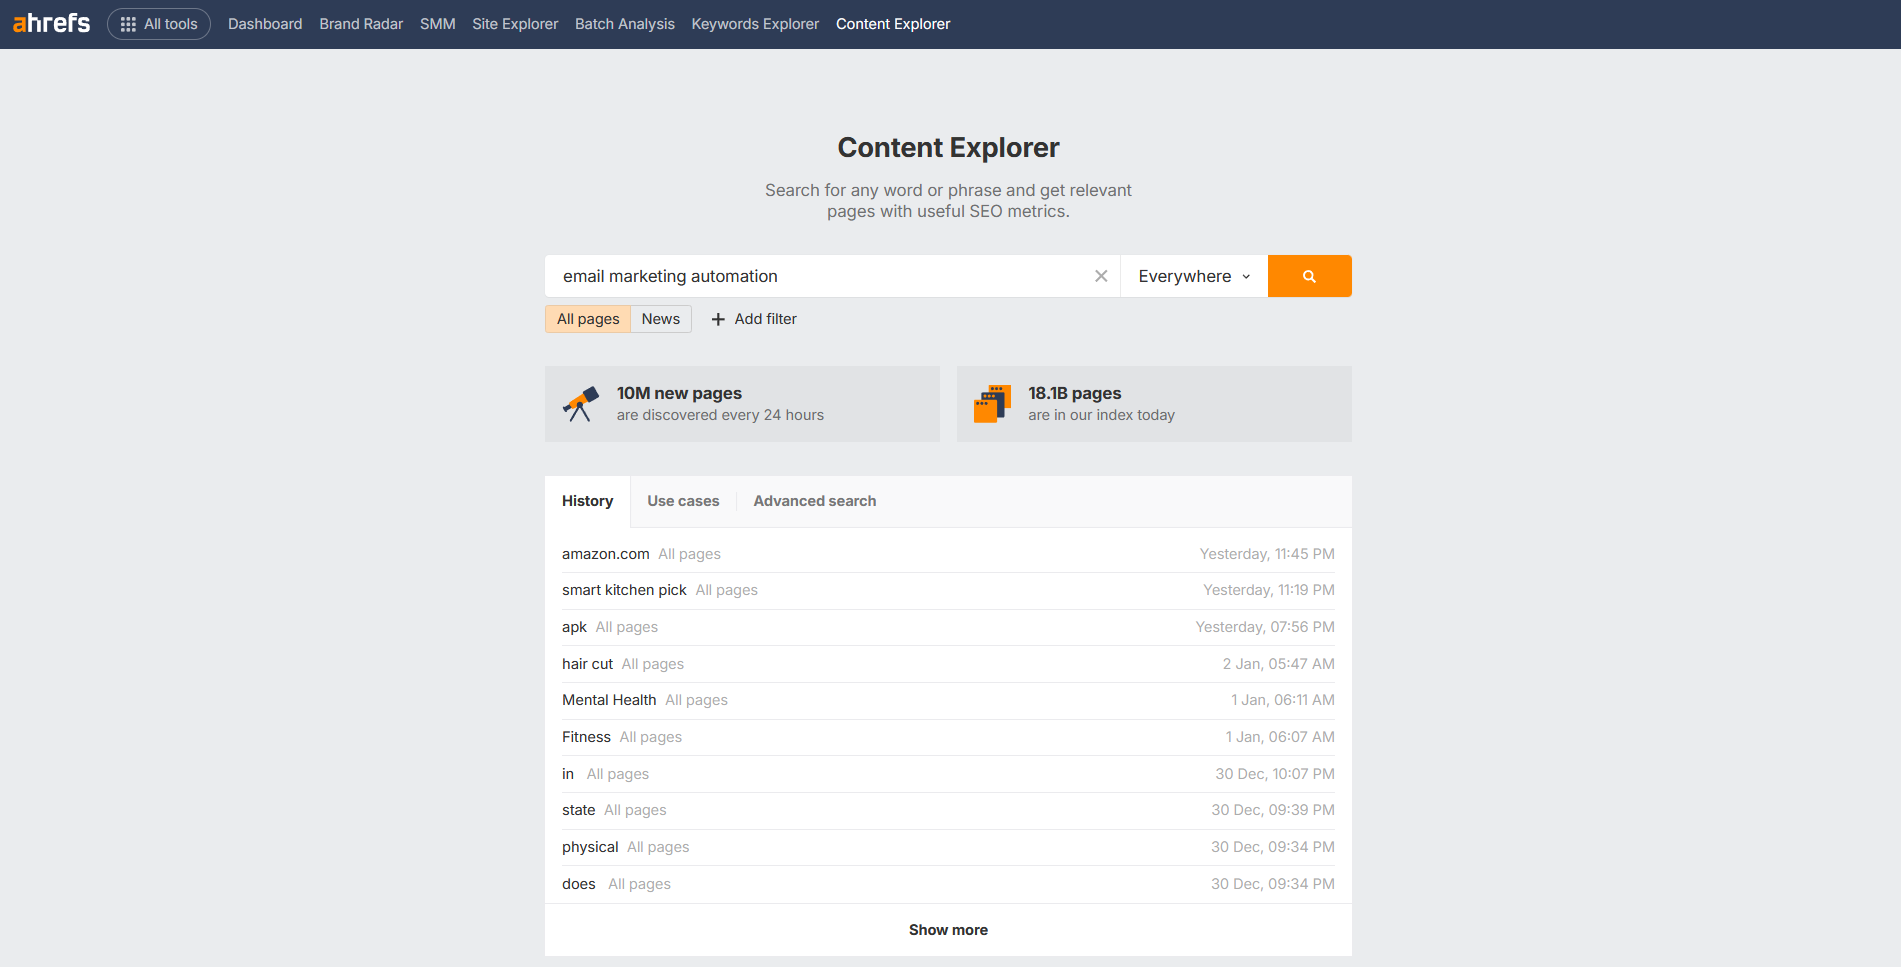Image resolution: width=1901 pixels, height=967 pixels.
Task: Clear the search query with the X icon
Action: (1101, 276)
